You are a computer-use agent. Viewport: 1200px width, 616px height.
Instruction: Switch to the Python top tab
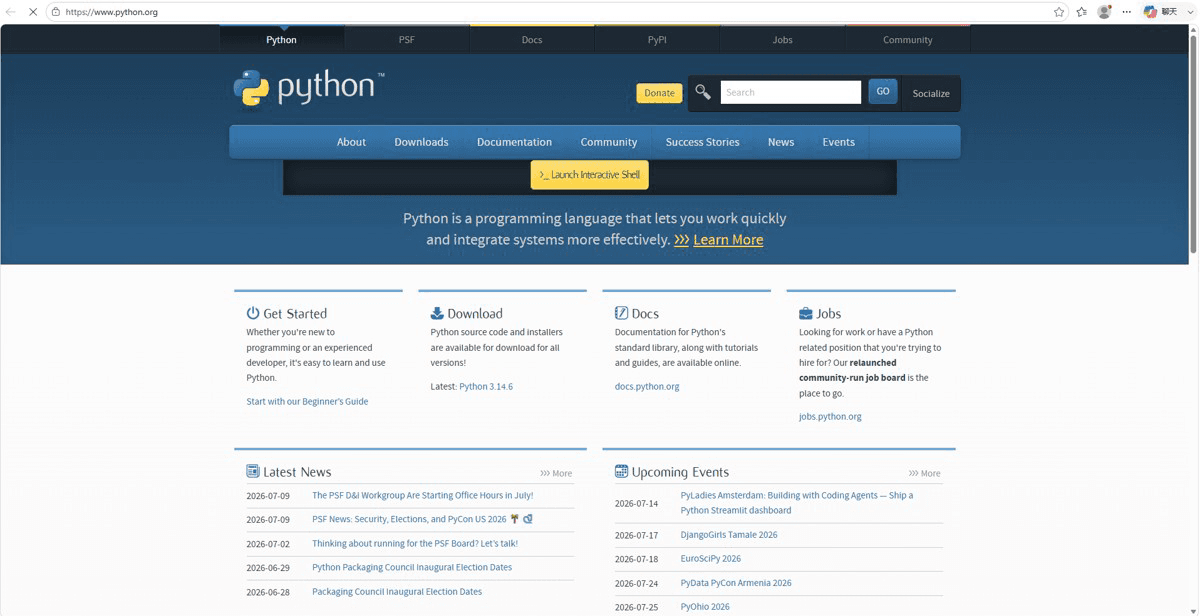click(x=281, y=40)
